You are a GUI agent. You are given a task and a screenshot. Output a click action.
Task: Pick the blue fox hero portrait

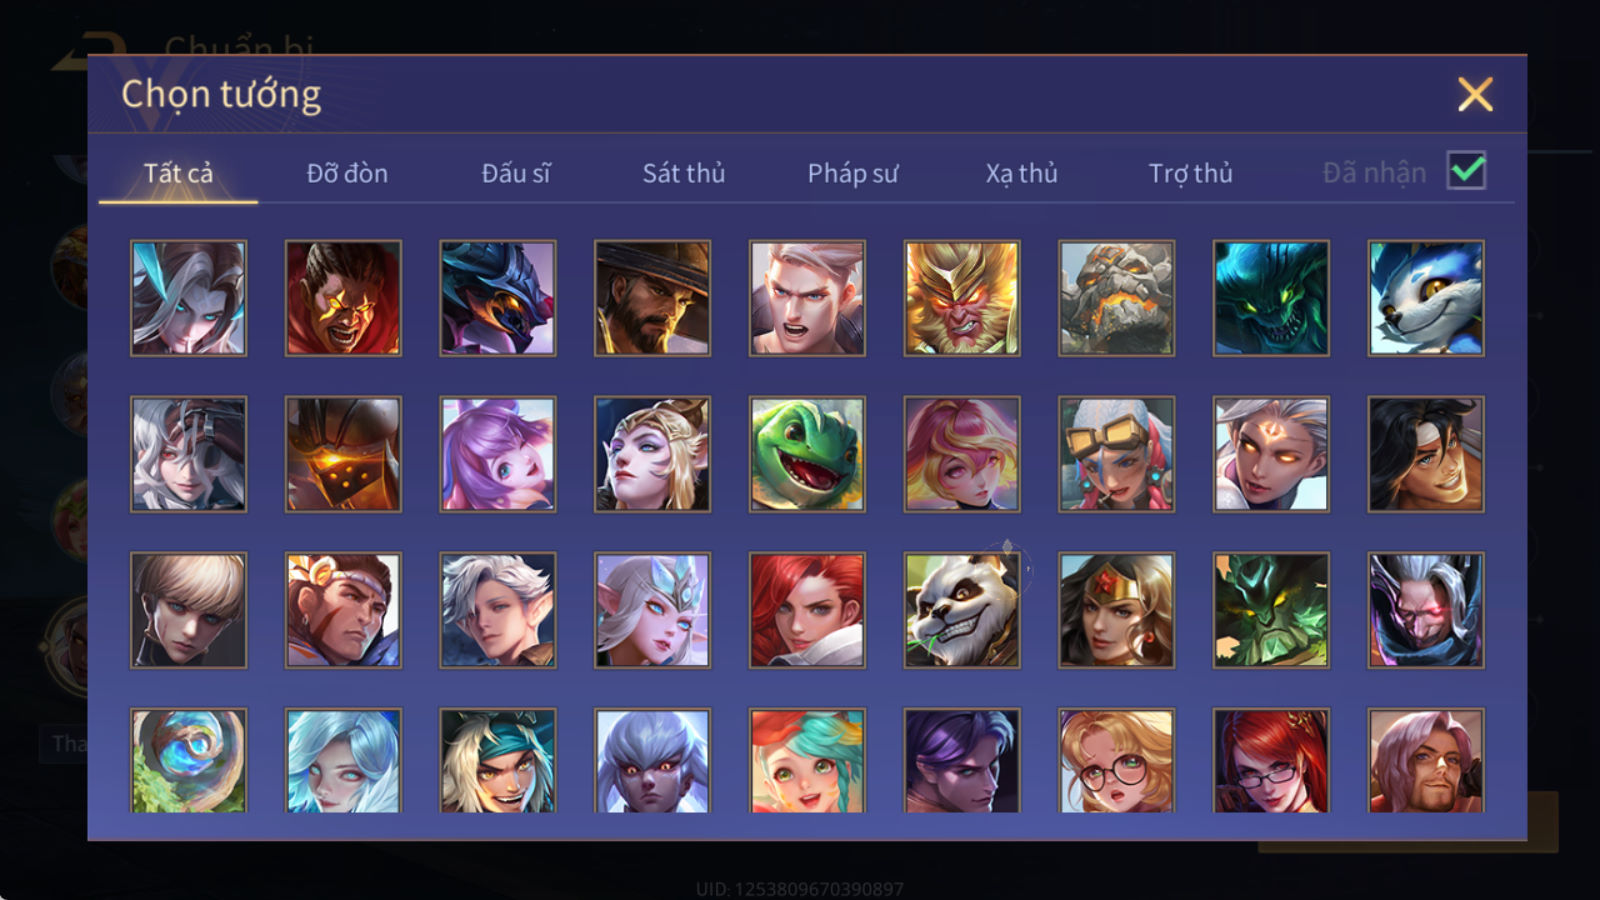tap(1426, 298)
